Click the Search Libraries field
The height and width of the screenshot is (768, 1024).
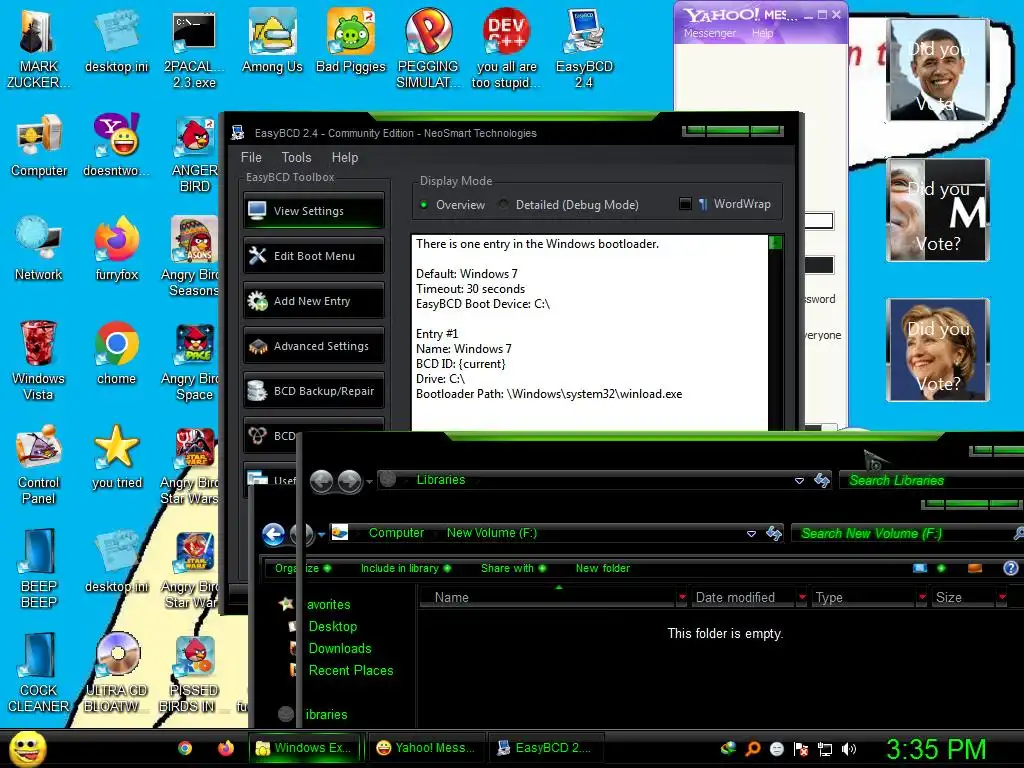(931, 481)
